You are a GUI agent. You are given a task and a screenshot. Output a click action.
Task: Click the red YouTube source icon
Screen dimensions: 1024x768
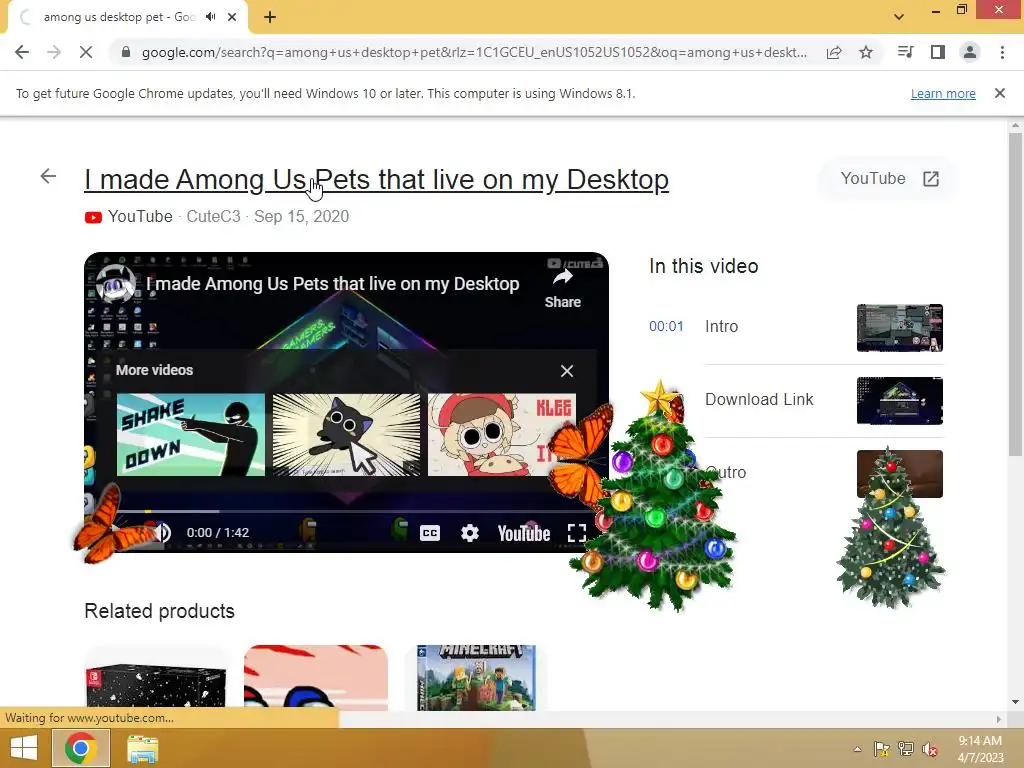(x=93, y=217)
